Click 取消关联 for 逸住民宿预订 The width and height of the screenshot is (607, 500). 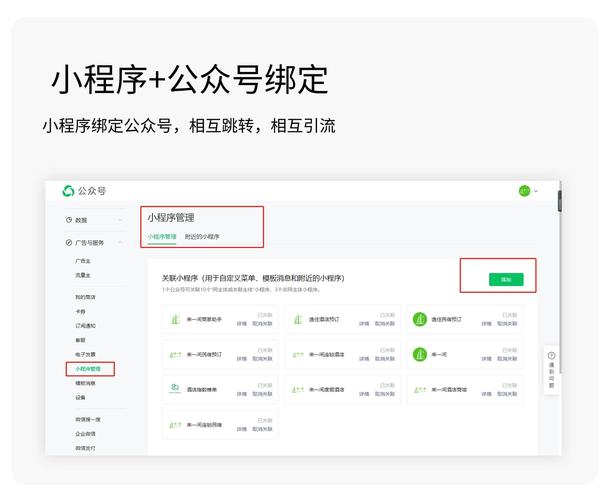tap(507, 324)
